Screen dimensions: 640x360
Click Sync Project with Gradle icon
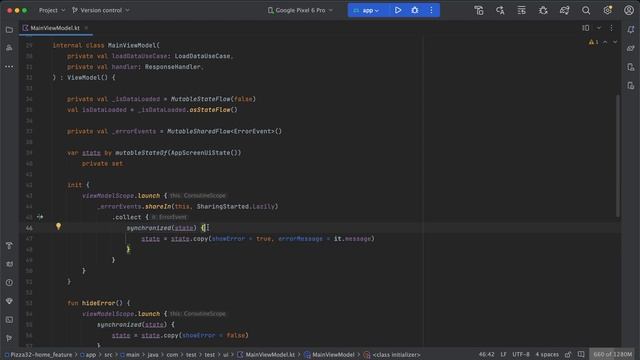click(564, 10)
